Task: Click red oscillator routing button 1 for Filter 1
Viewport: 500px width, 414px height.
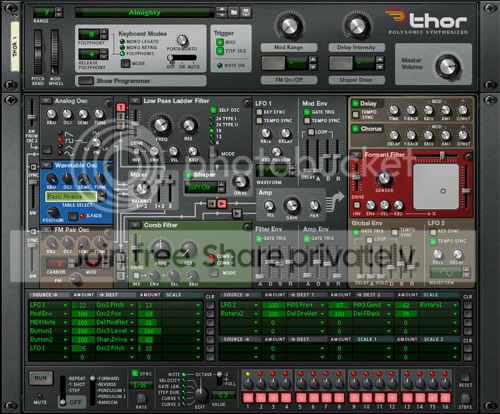Action: [x=121, y=107]
